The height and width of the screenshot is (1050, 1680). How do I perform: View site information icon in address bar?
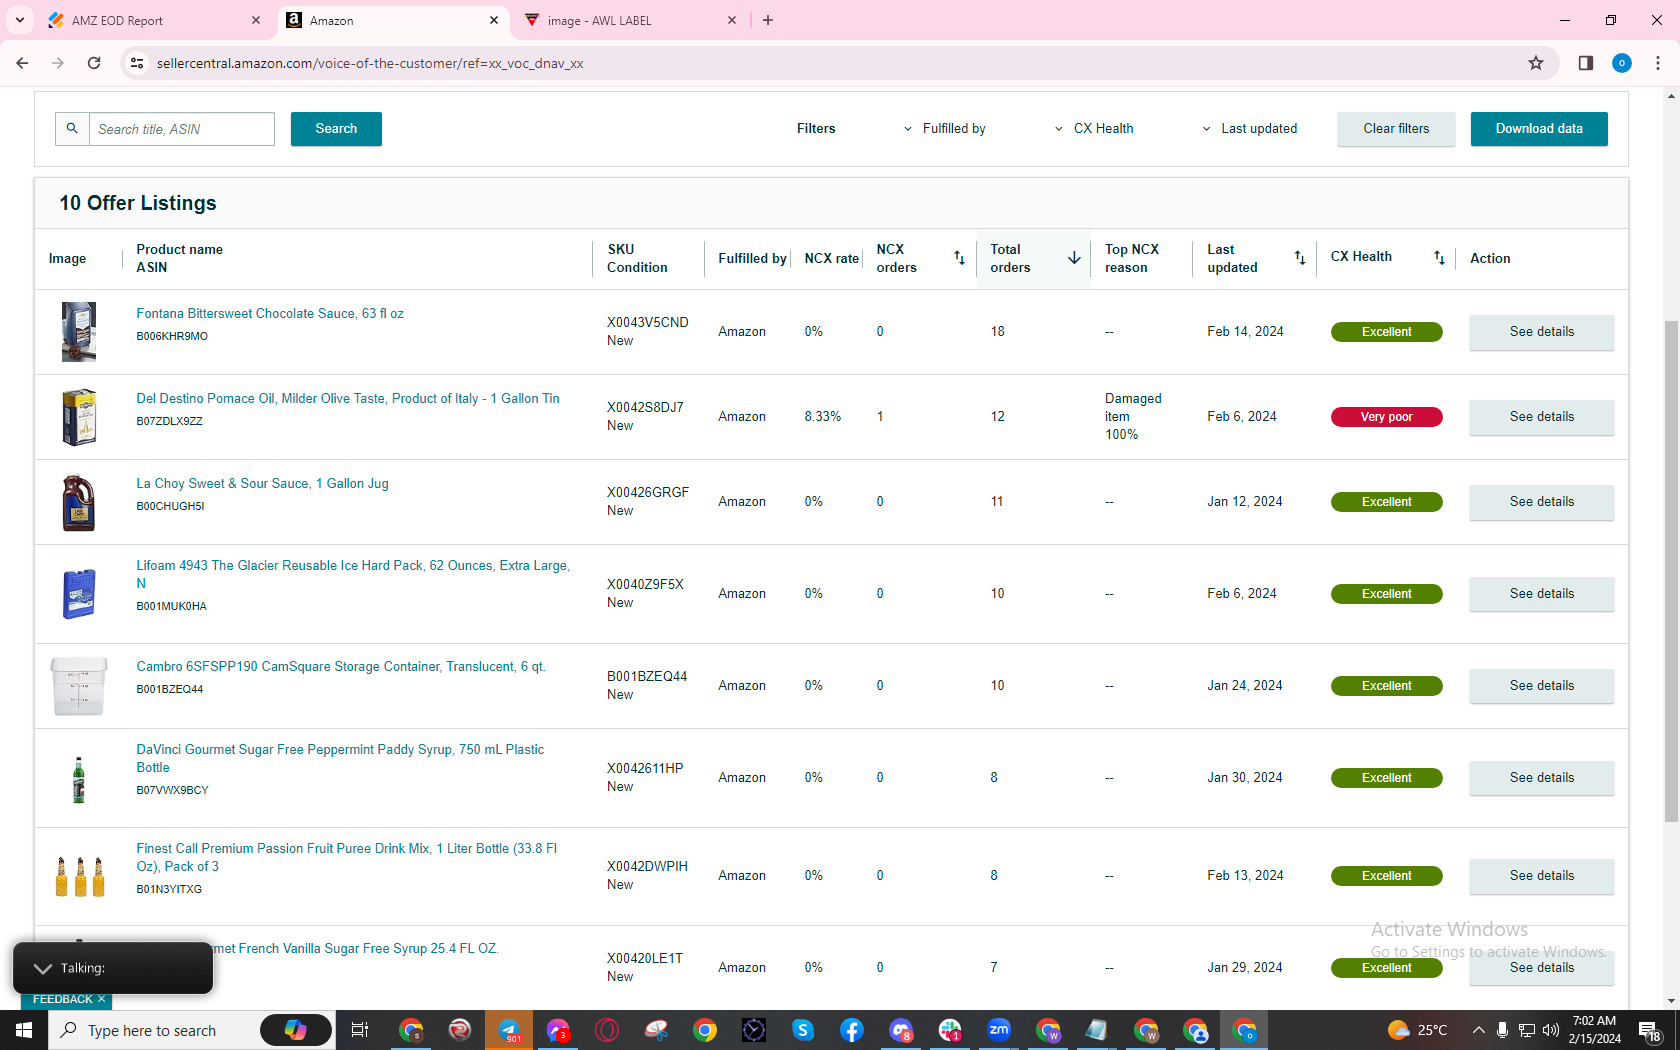137,63
